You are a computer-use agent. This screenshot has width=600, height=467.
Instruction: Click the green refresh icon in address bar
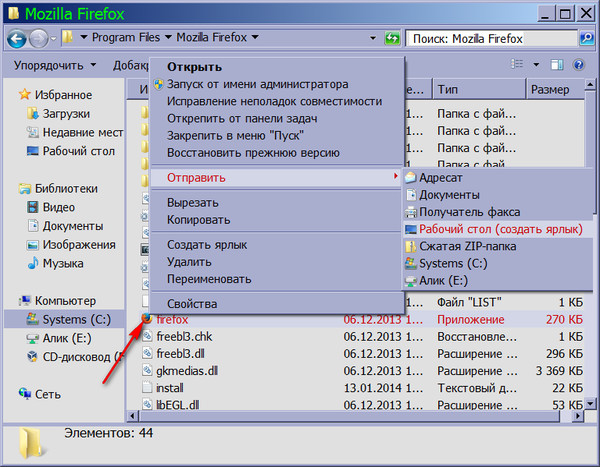point(392,38)
